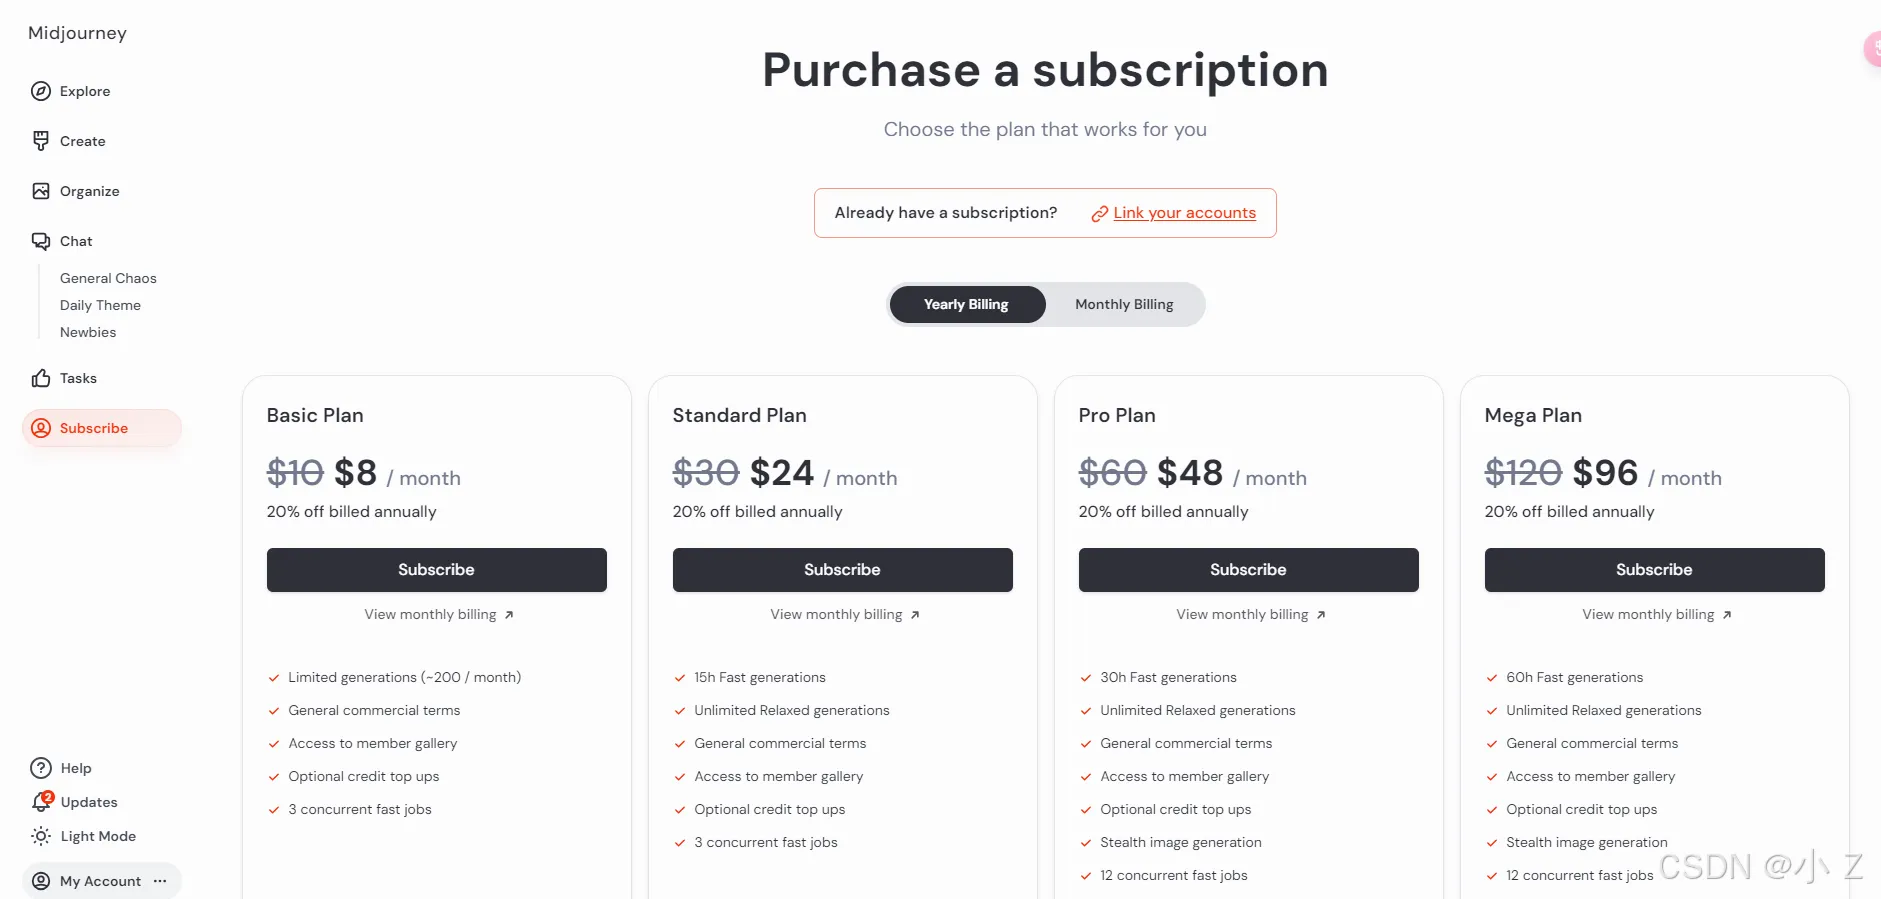Click the My Account avatar icon
The height and width of the screenshot is (899, 1881).
[x=41, y=881]
